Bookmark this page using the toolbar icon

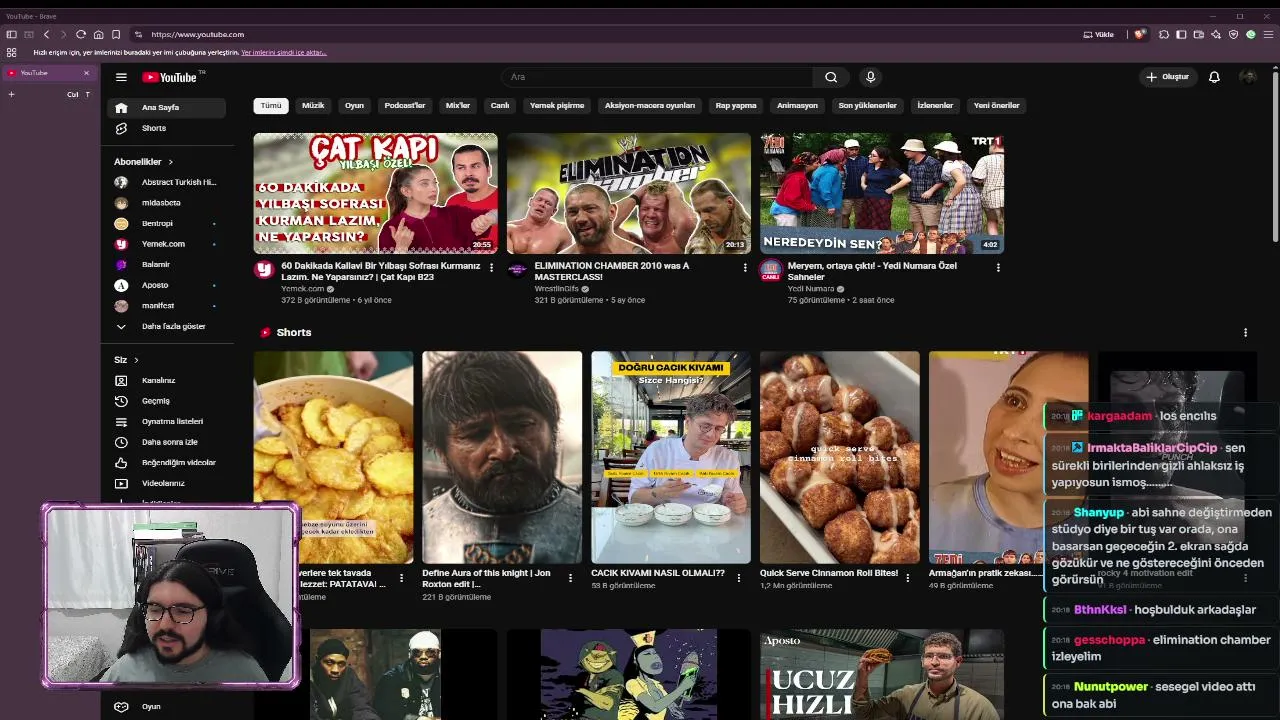pos(116,34)
